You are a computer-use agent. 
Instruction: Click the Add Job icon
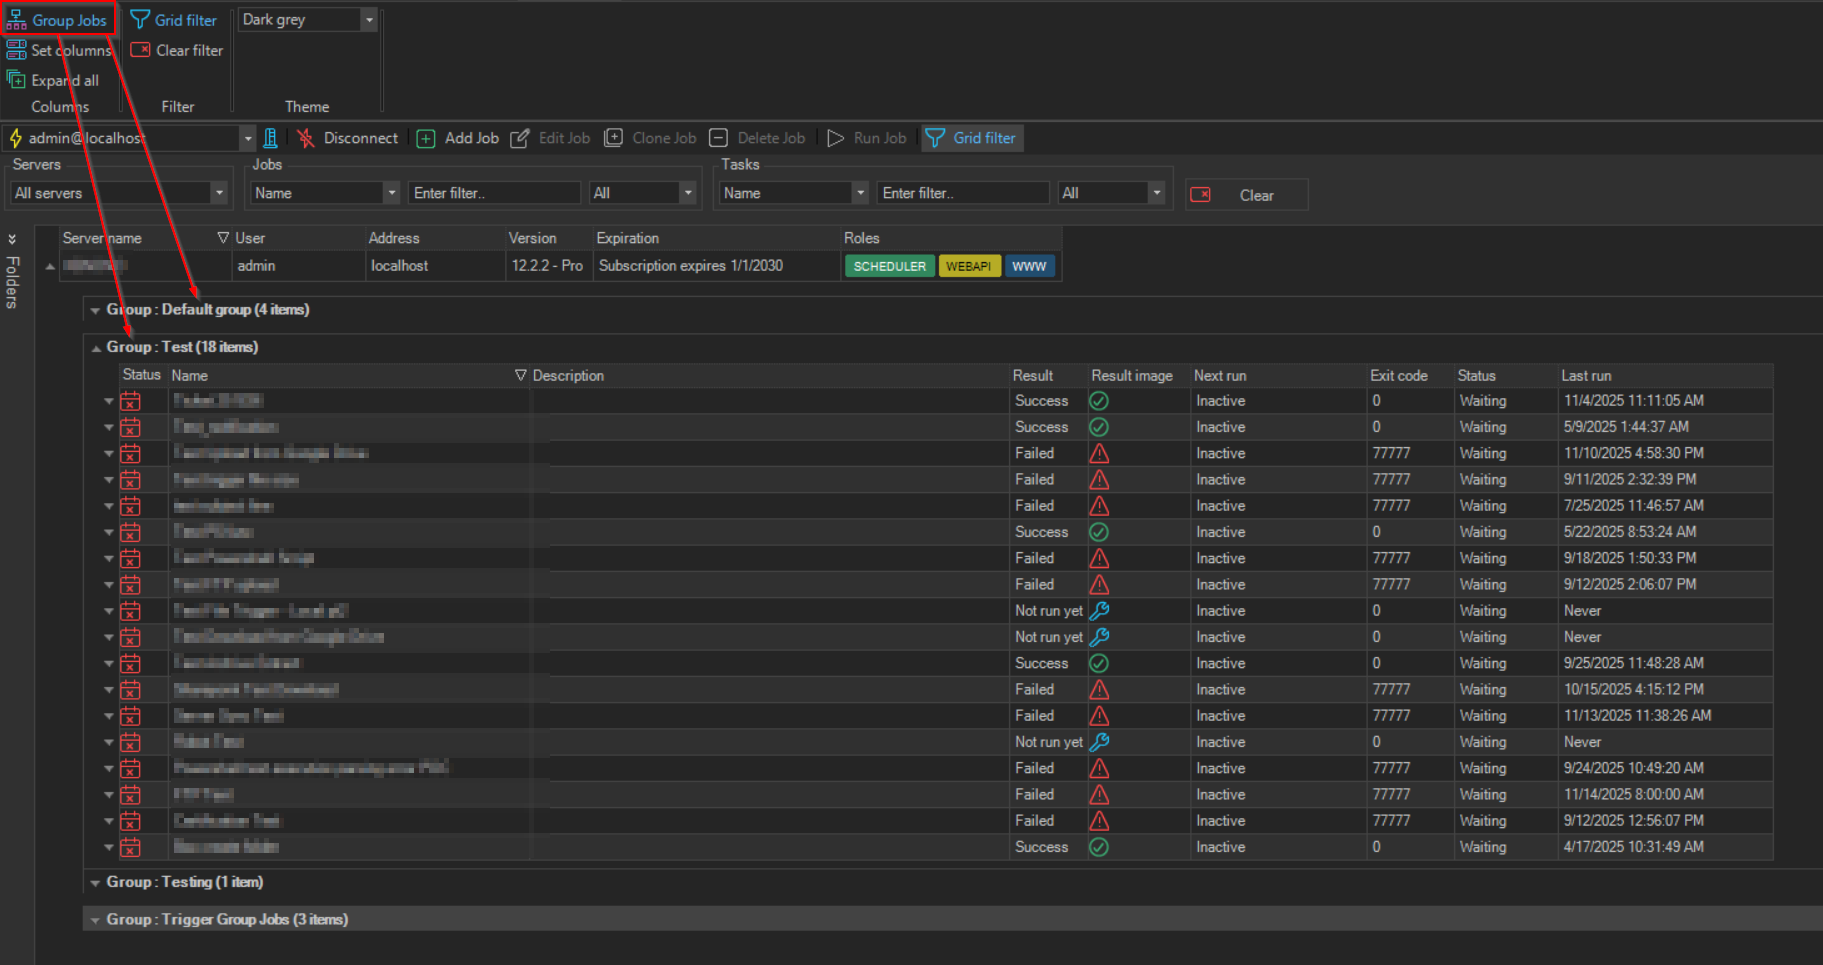426,138
